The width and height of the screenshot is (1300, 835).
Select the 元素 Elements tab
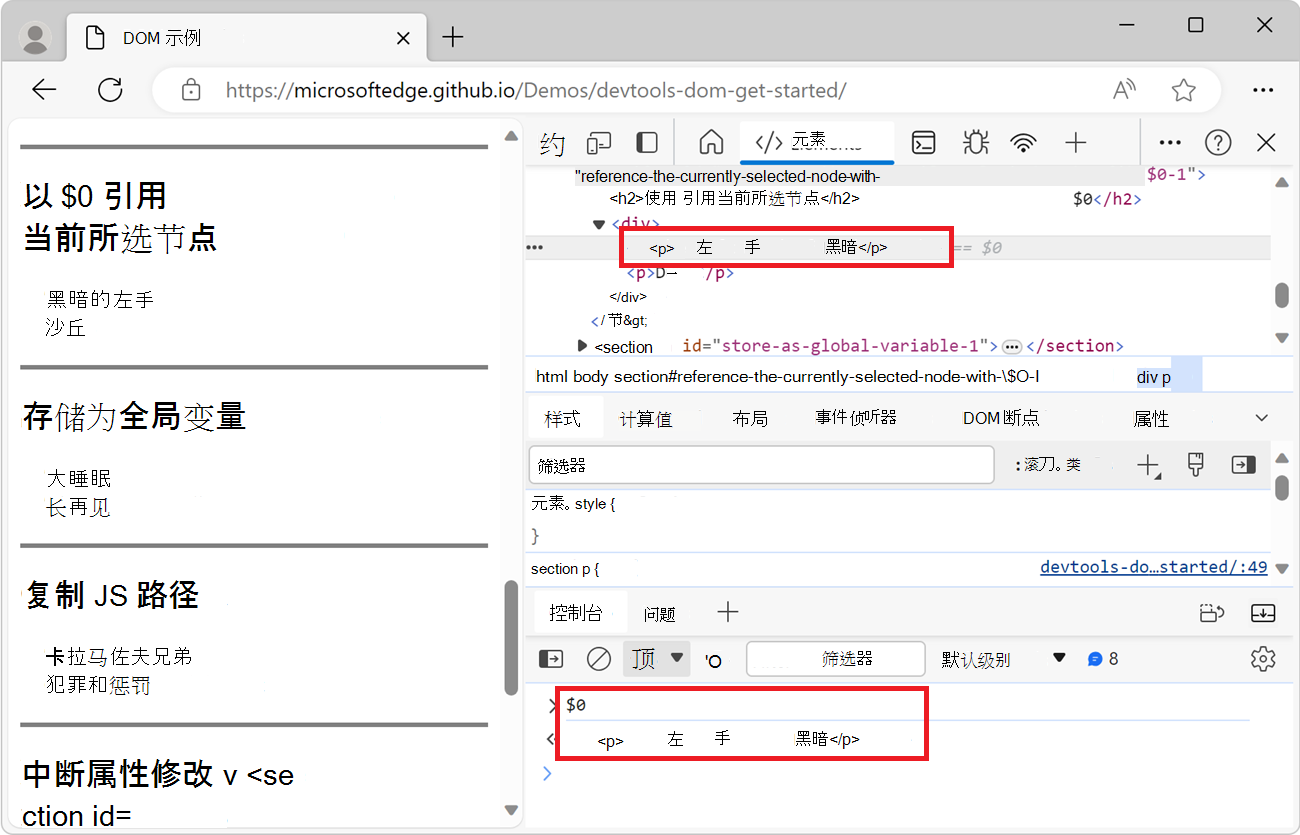click(x=816, y=142)
